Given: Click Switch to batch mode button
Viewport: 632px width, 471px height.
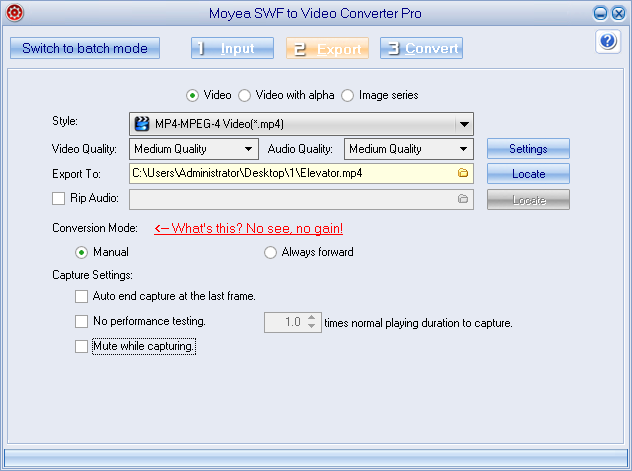Looking at the screenshot, I should click(85, 48).
